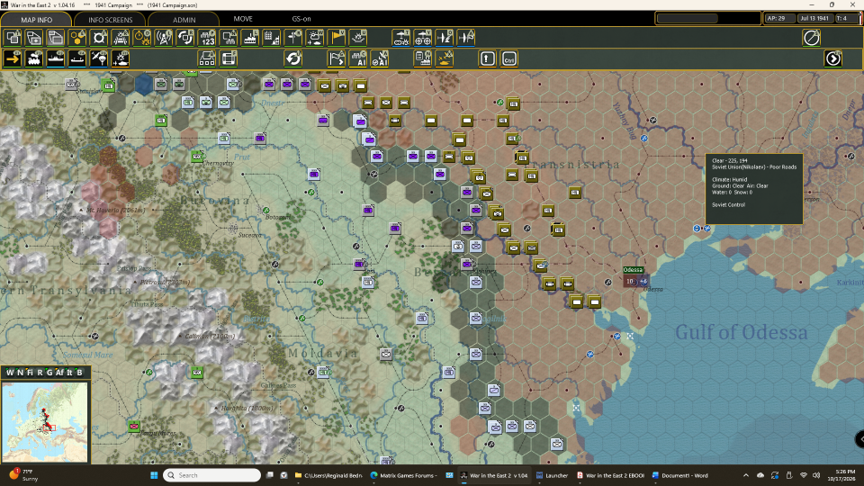This screenshot has width=864, height=486.
Task: Click the end turn arrow button
Action: [x=833, y=58]
